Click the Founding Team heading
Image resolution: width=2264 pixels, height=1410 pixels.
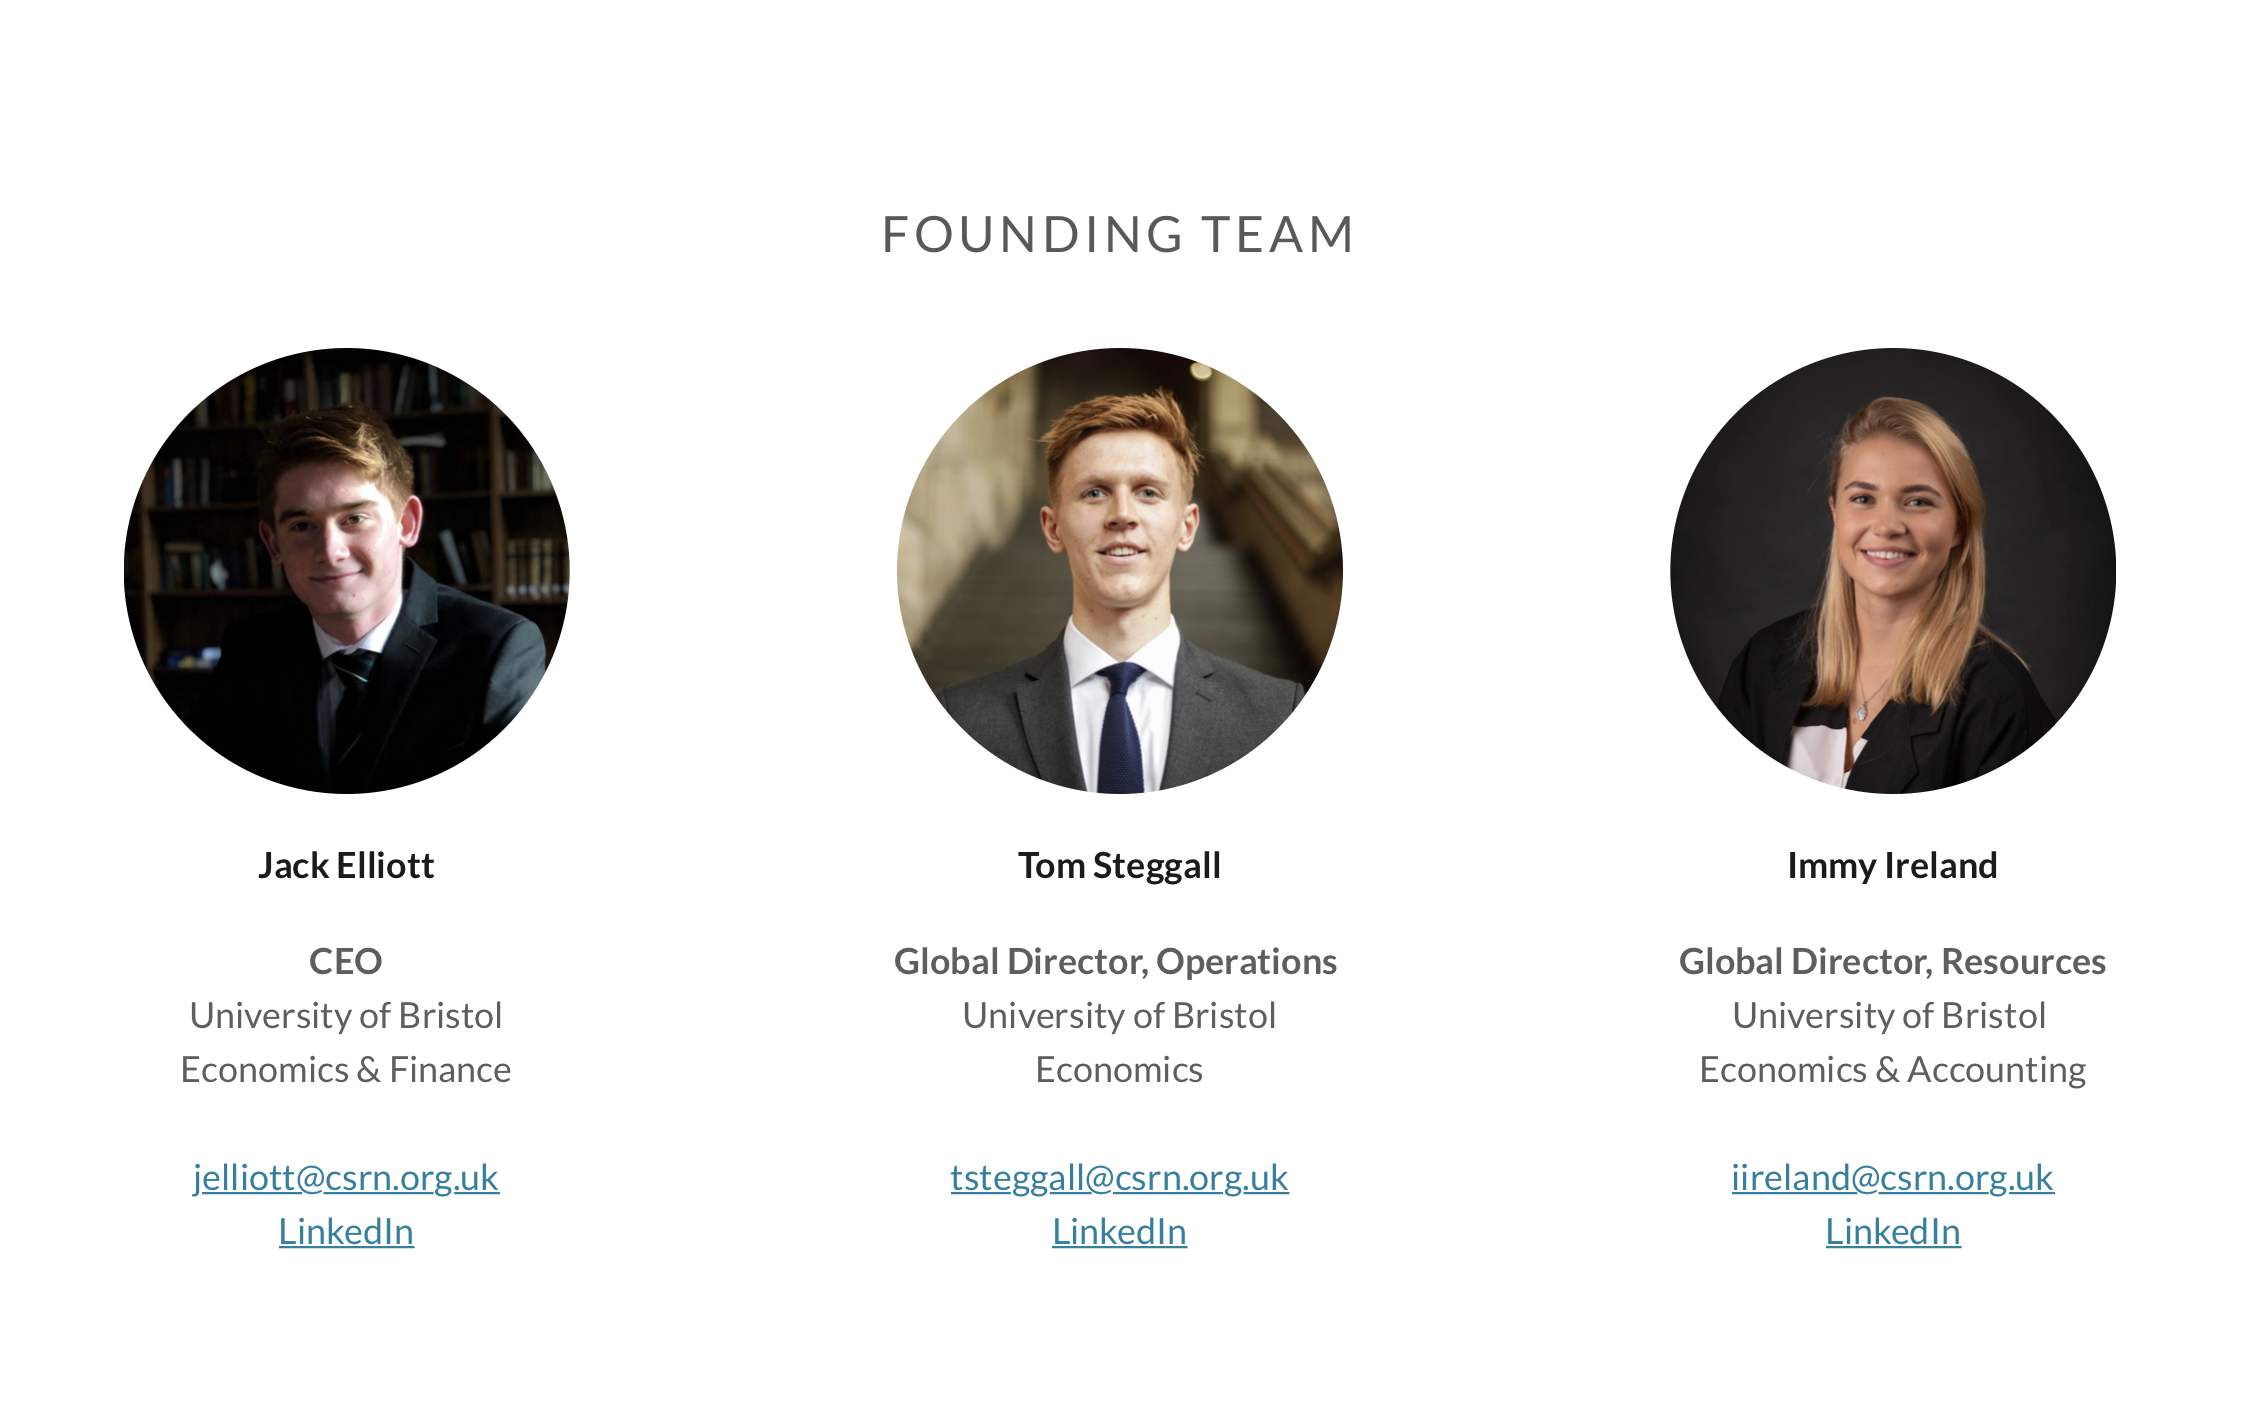click(1118, 235)
